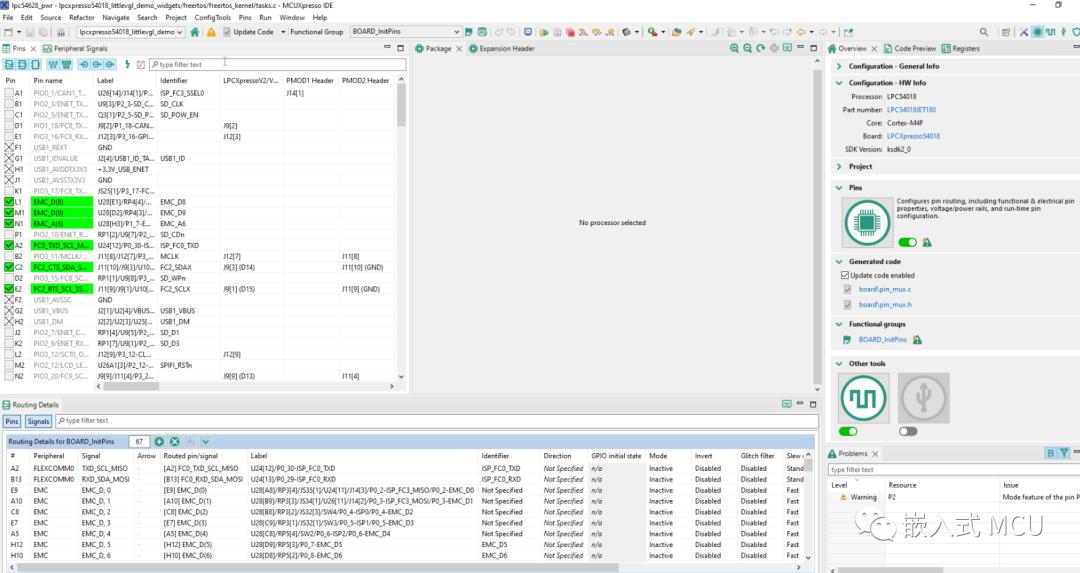Toggle the Pins tool enable switch

pos(908,242)
